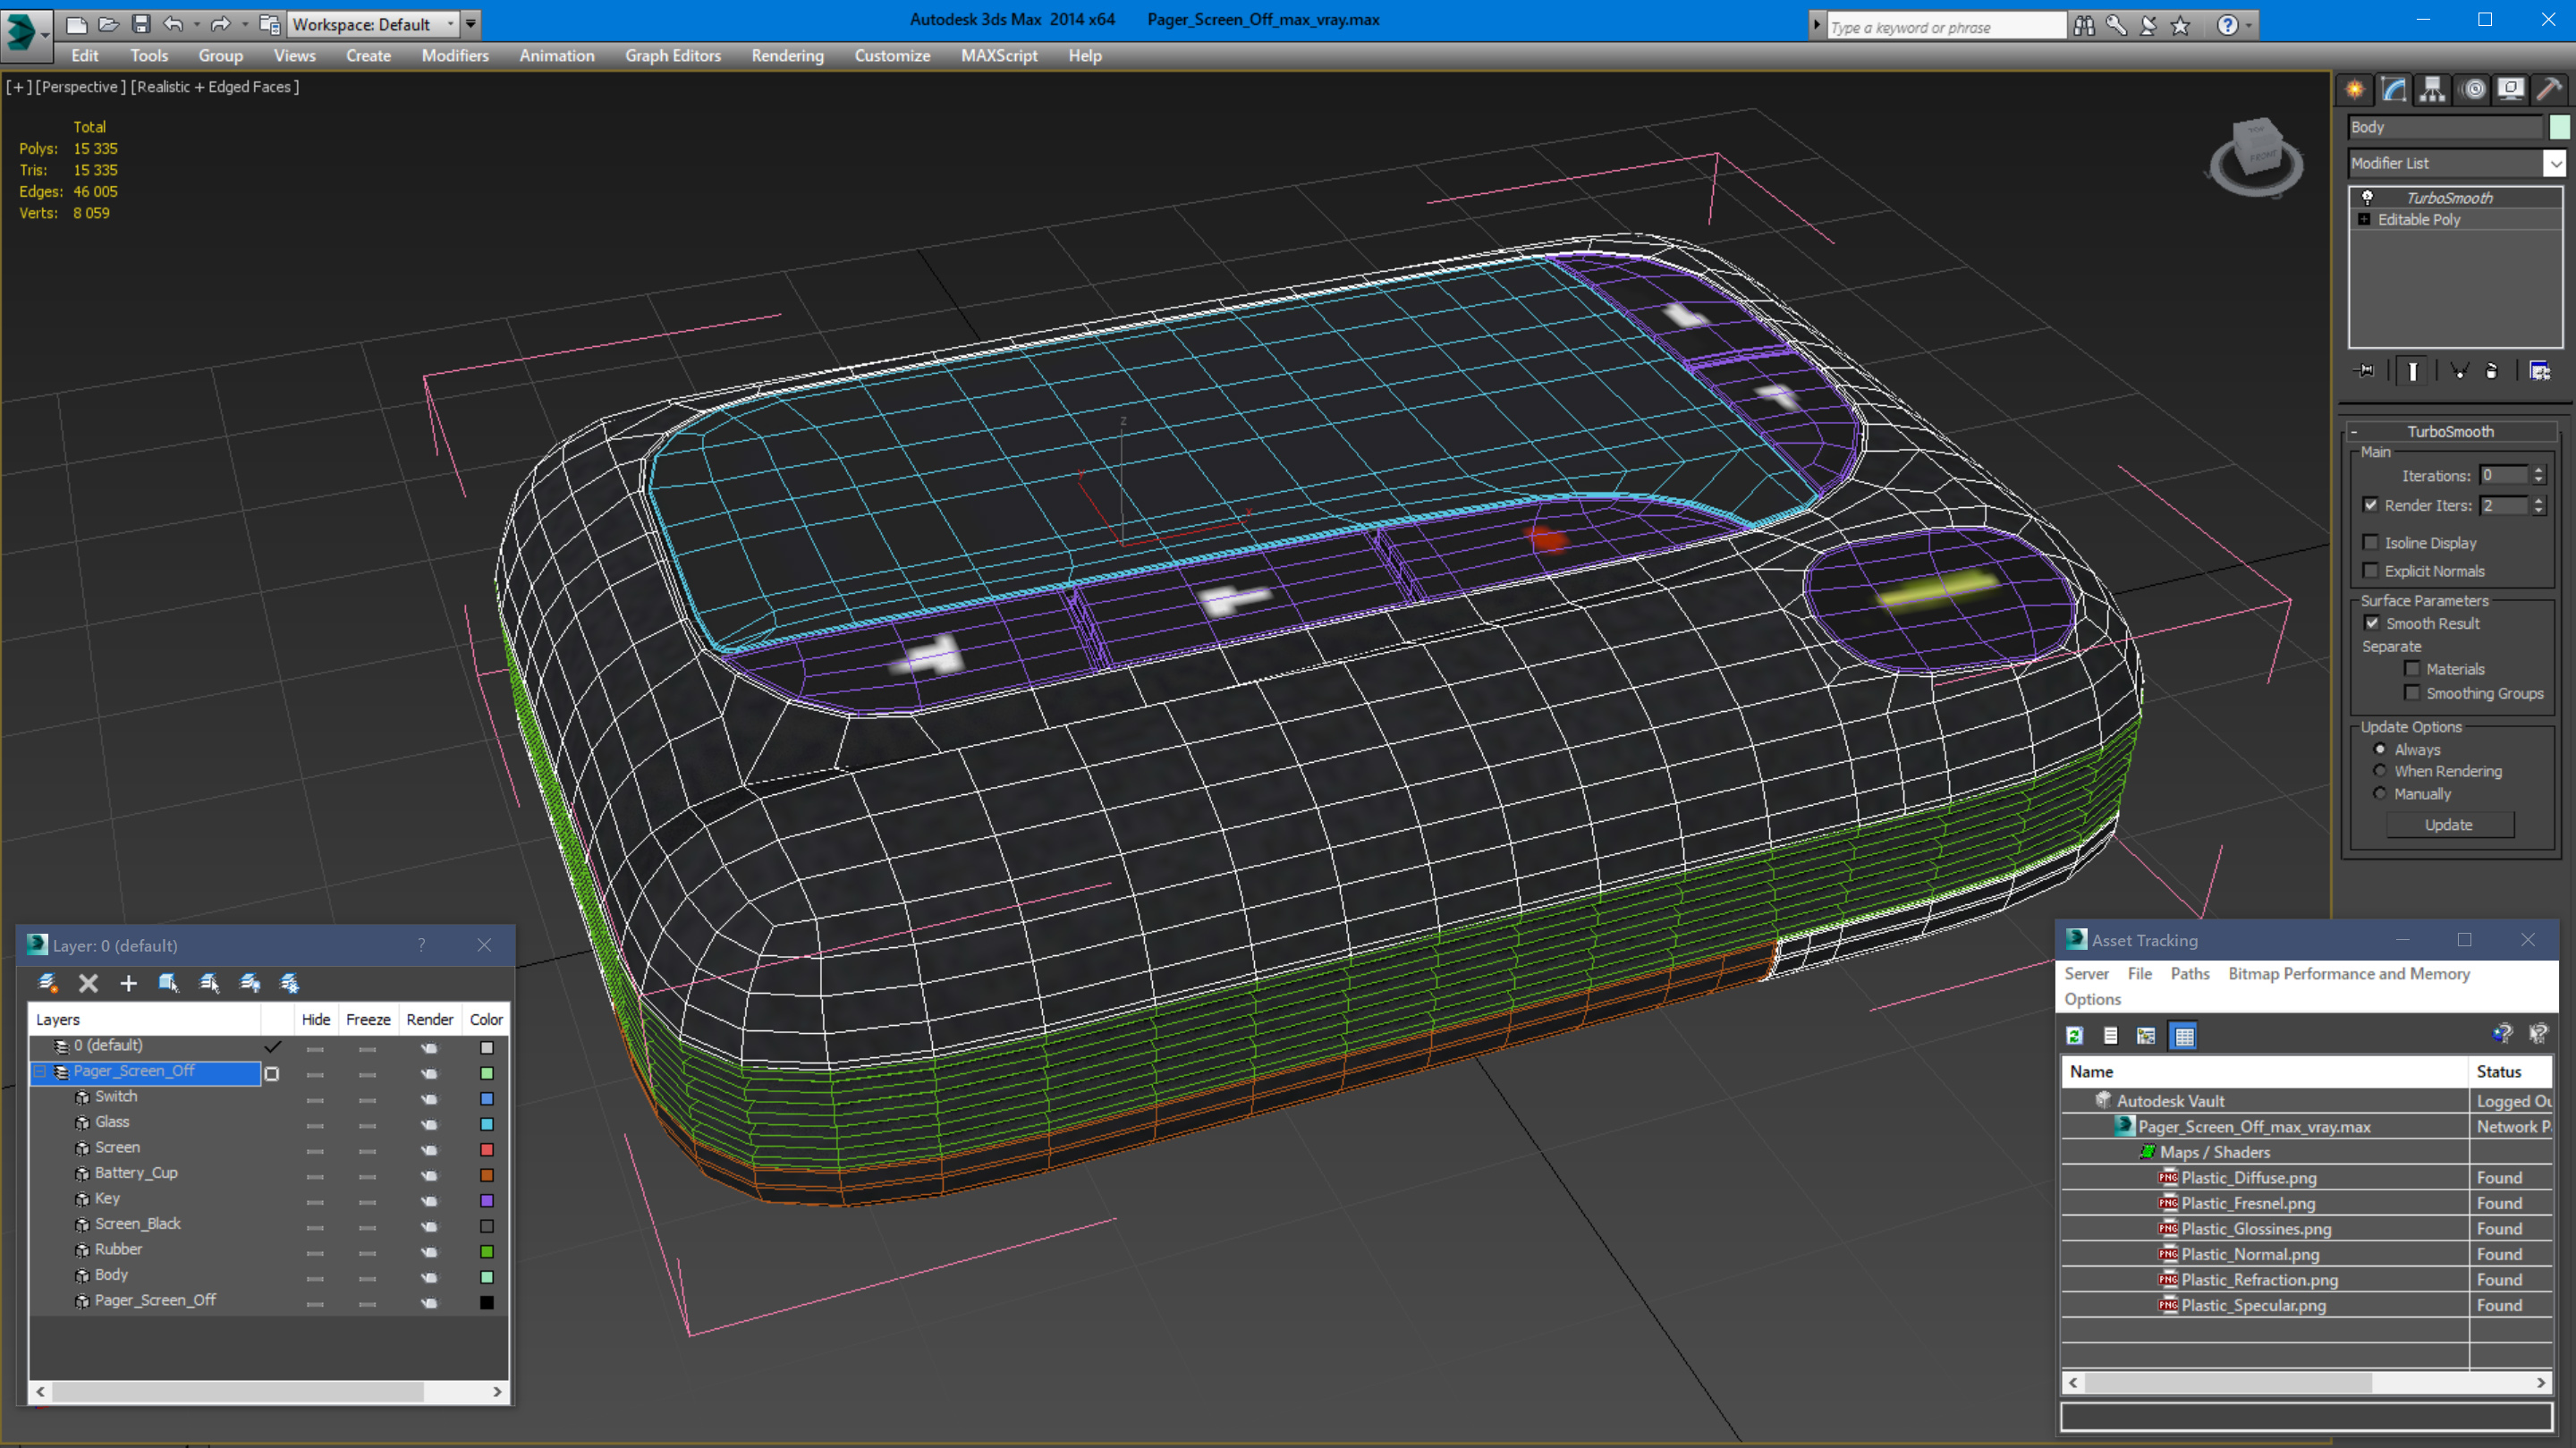This screenshot has width=2576, height=1448.
Task: Open Paths menu in Asset Tracking
Action: click(2190, 974)
